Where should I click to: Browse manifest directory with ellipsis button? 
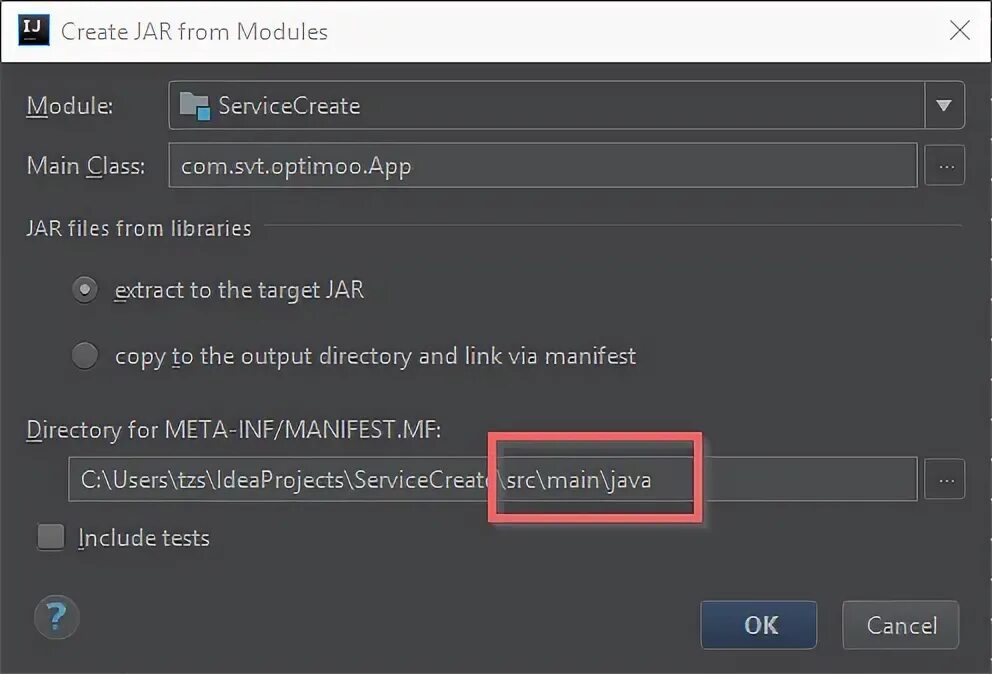click(945, 480)
